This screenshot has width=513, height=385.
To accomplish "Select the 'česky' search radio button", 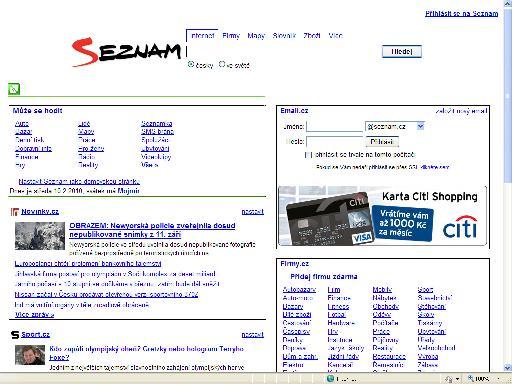I will point(191,64).
